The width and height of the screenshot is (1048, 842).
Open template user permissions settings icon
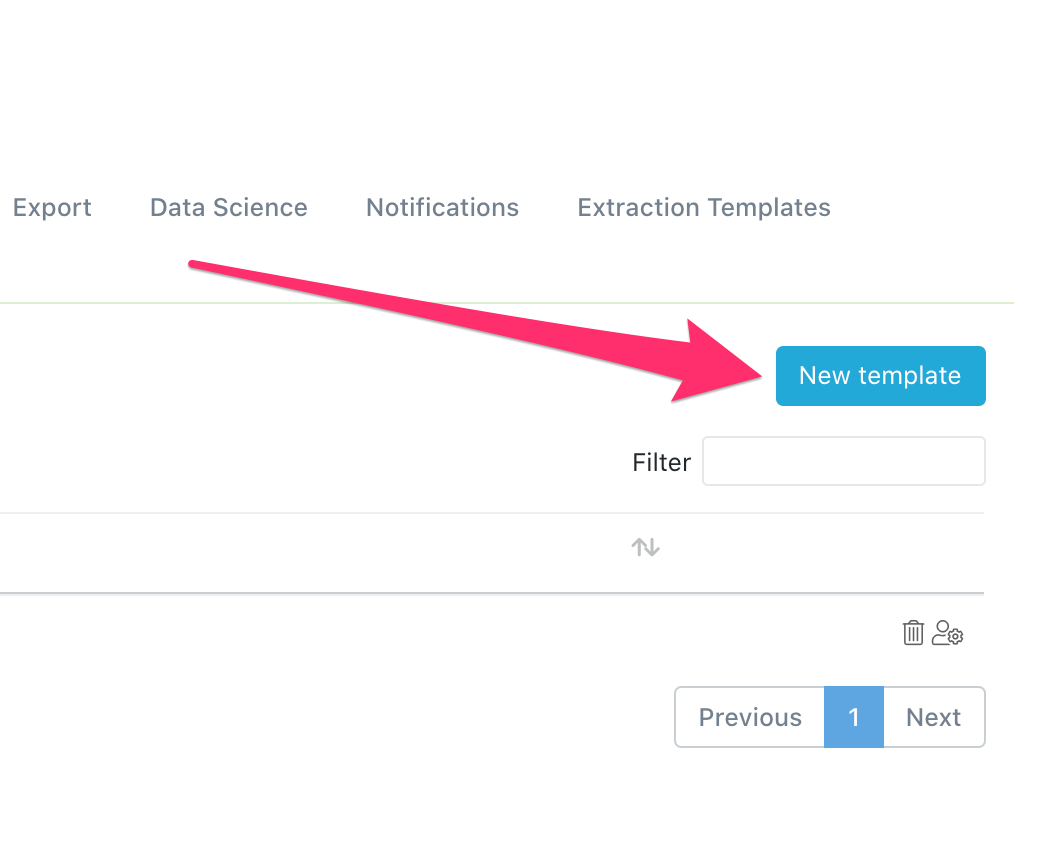[x=947, y=633]
